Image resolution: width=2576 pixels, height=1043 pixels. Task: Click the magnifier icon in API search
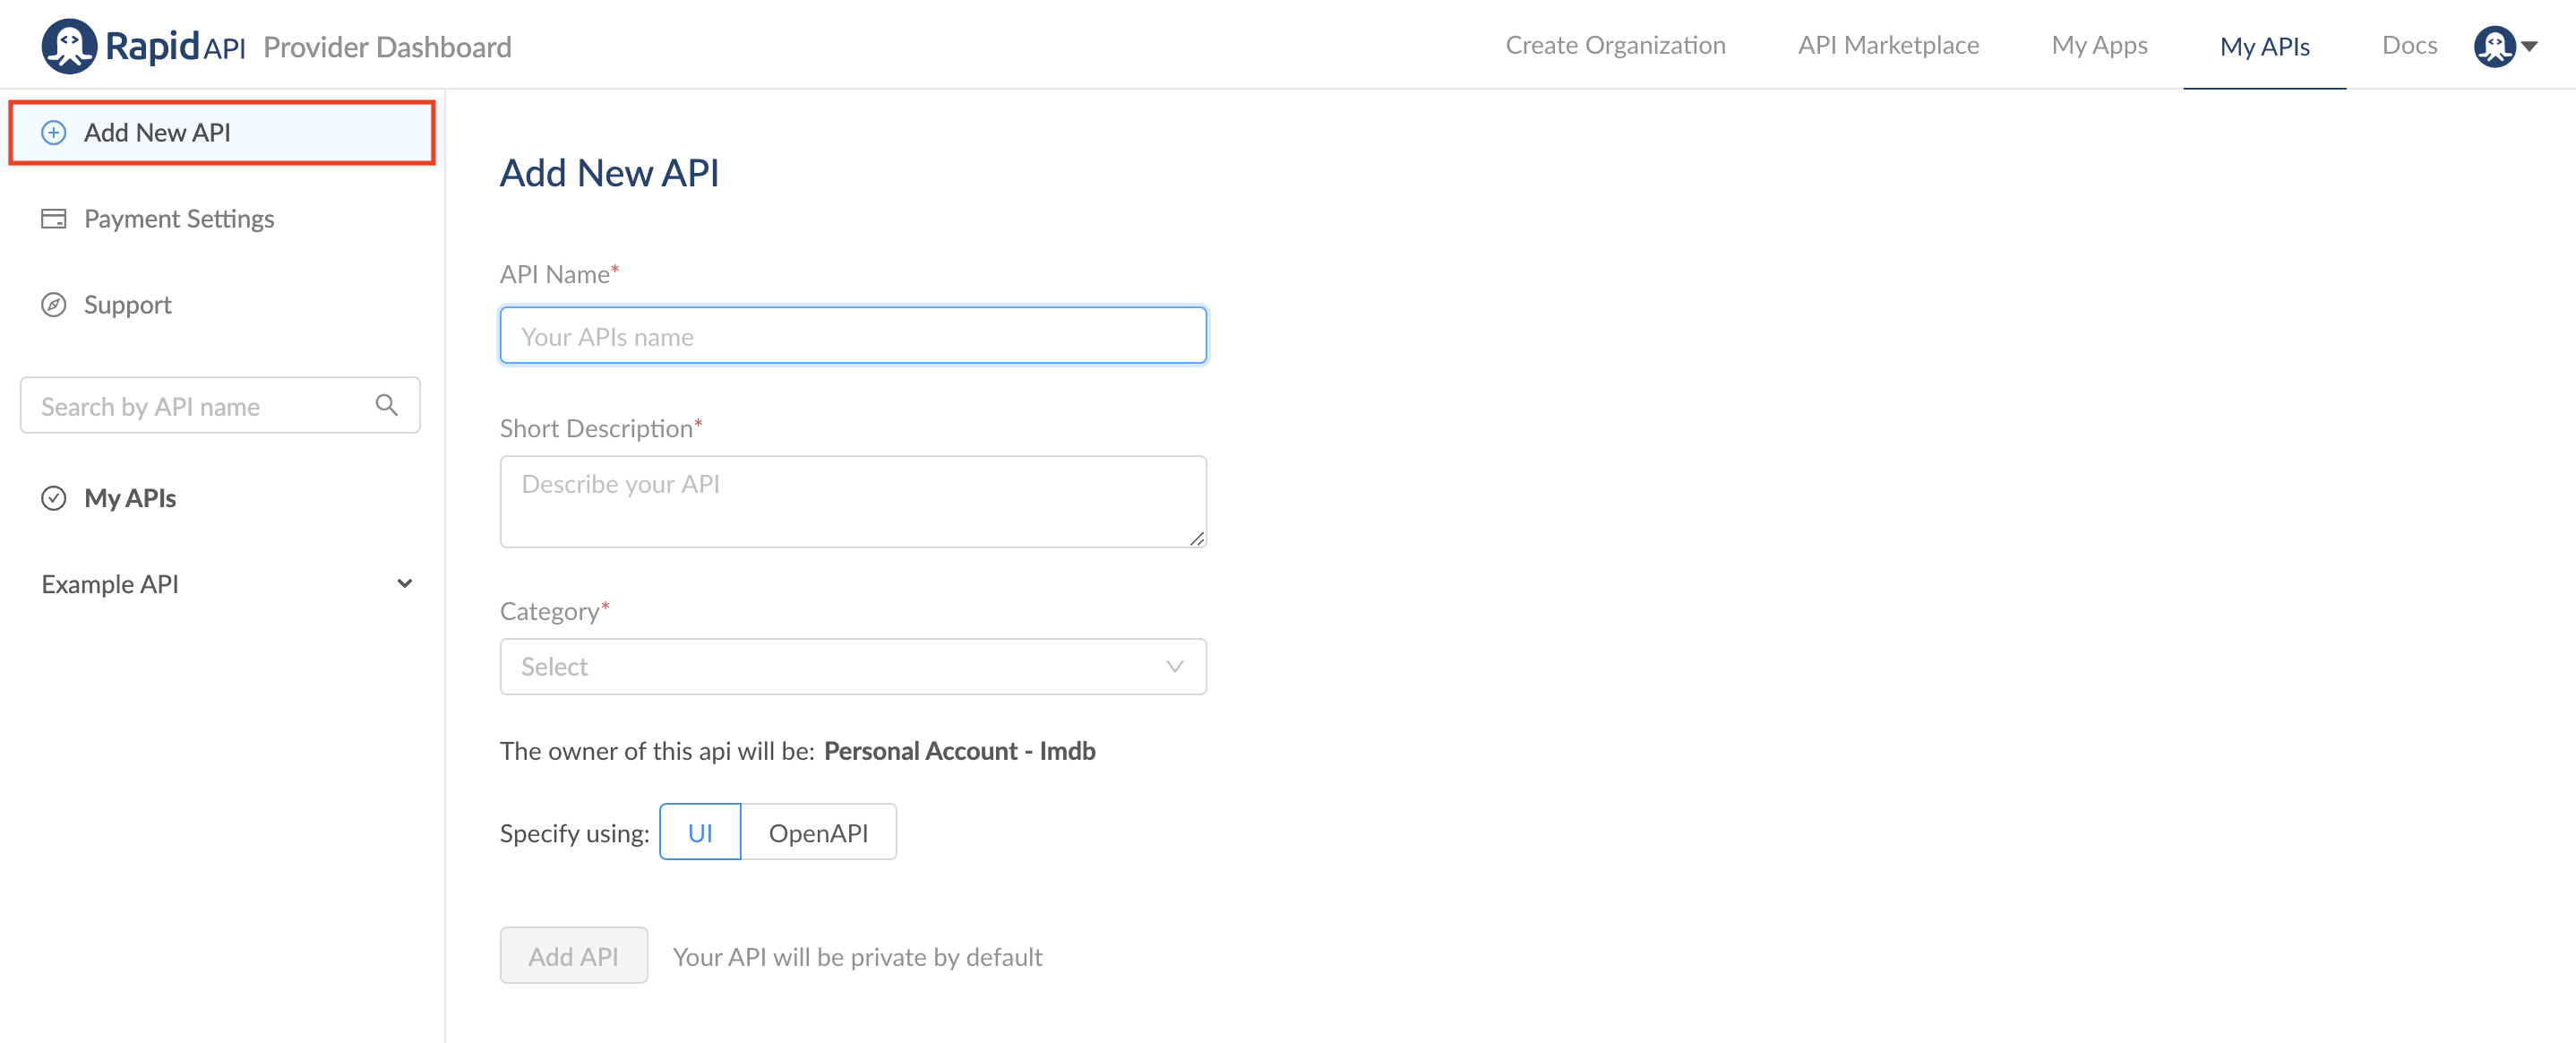coord(387,405)
